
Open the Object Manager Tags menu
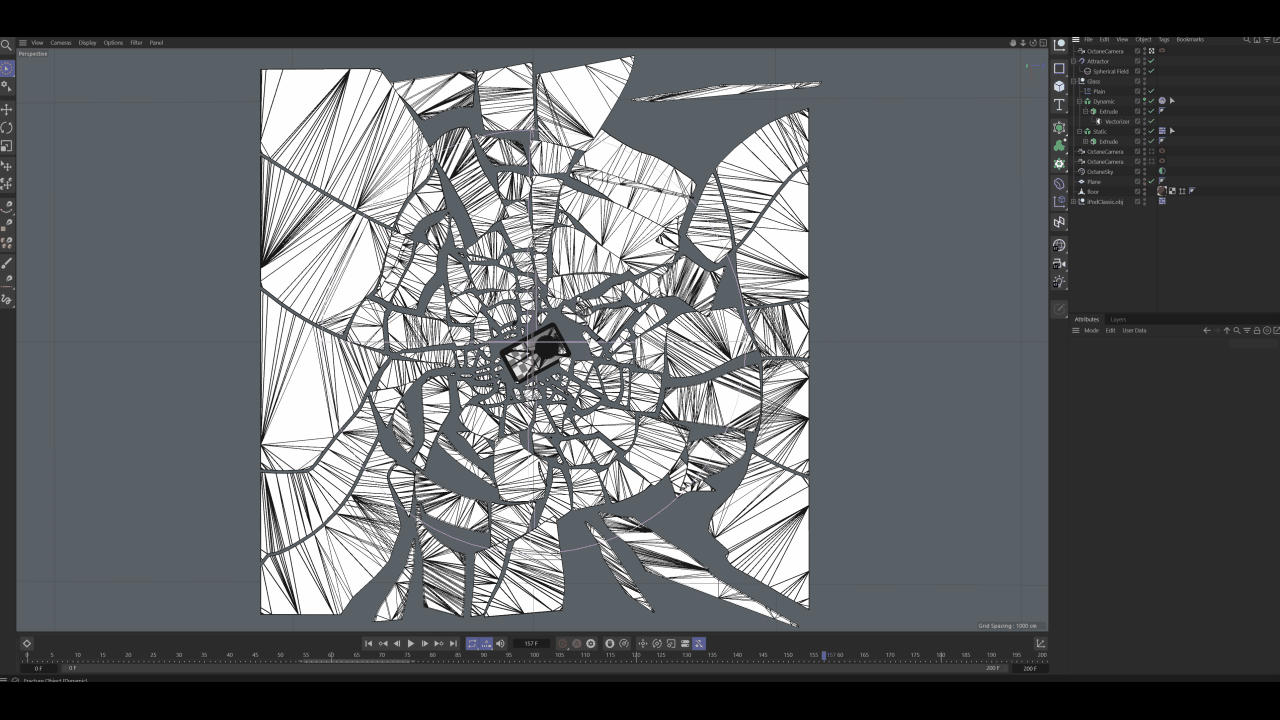point(1164,40)
